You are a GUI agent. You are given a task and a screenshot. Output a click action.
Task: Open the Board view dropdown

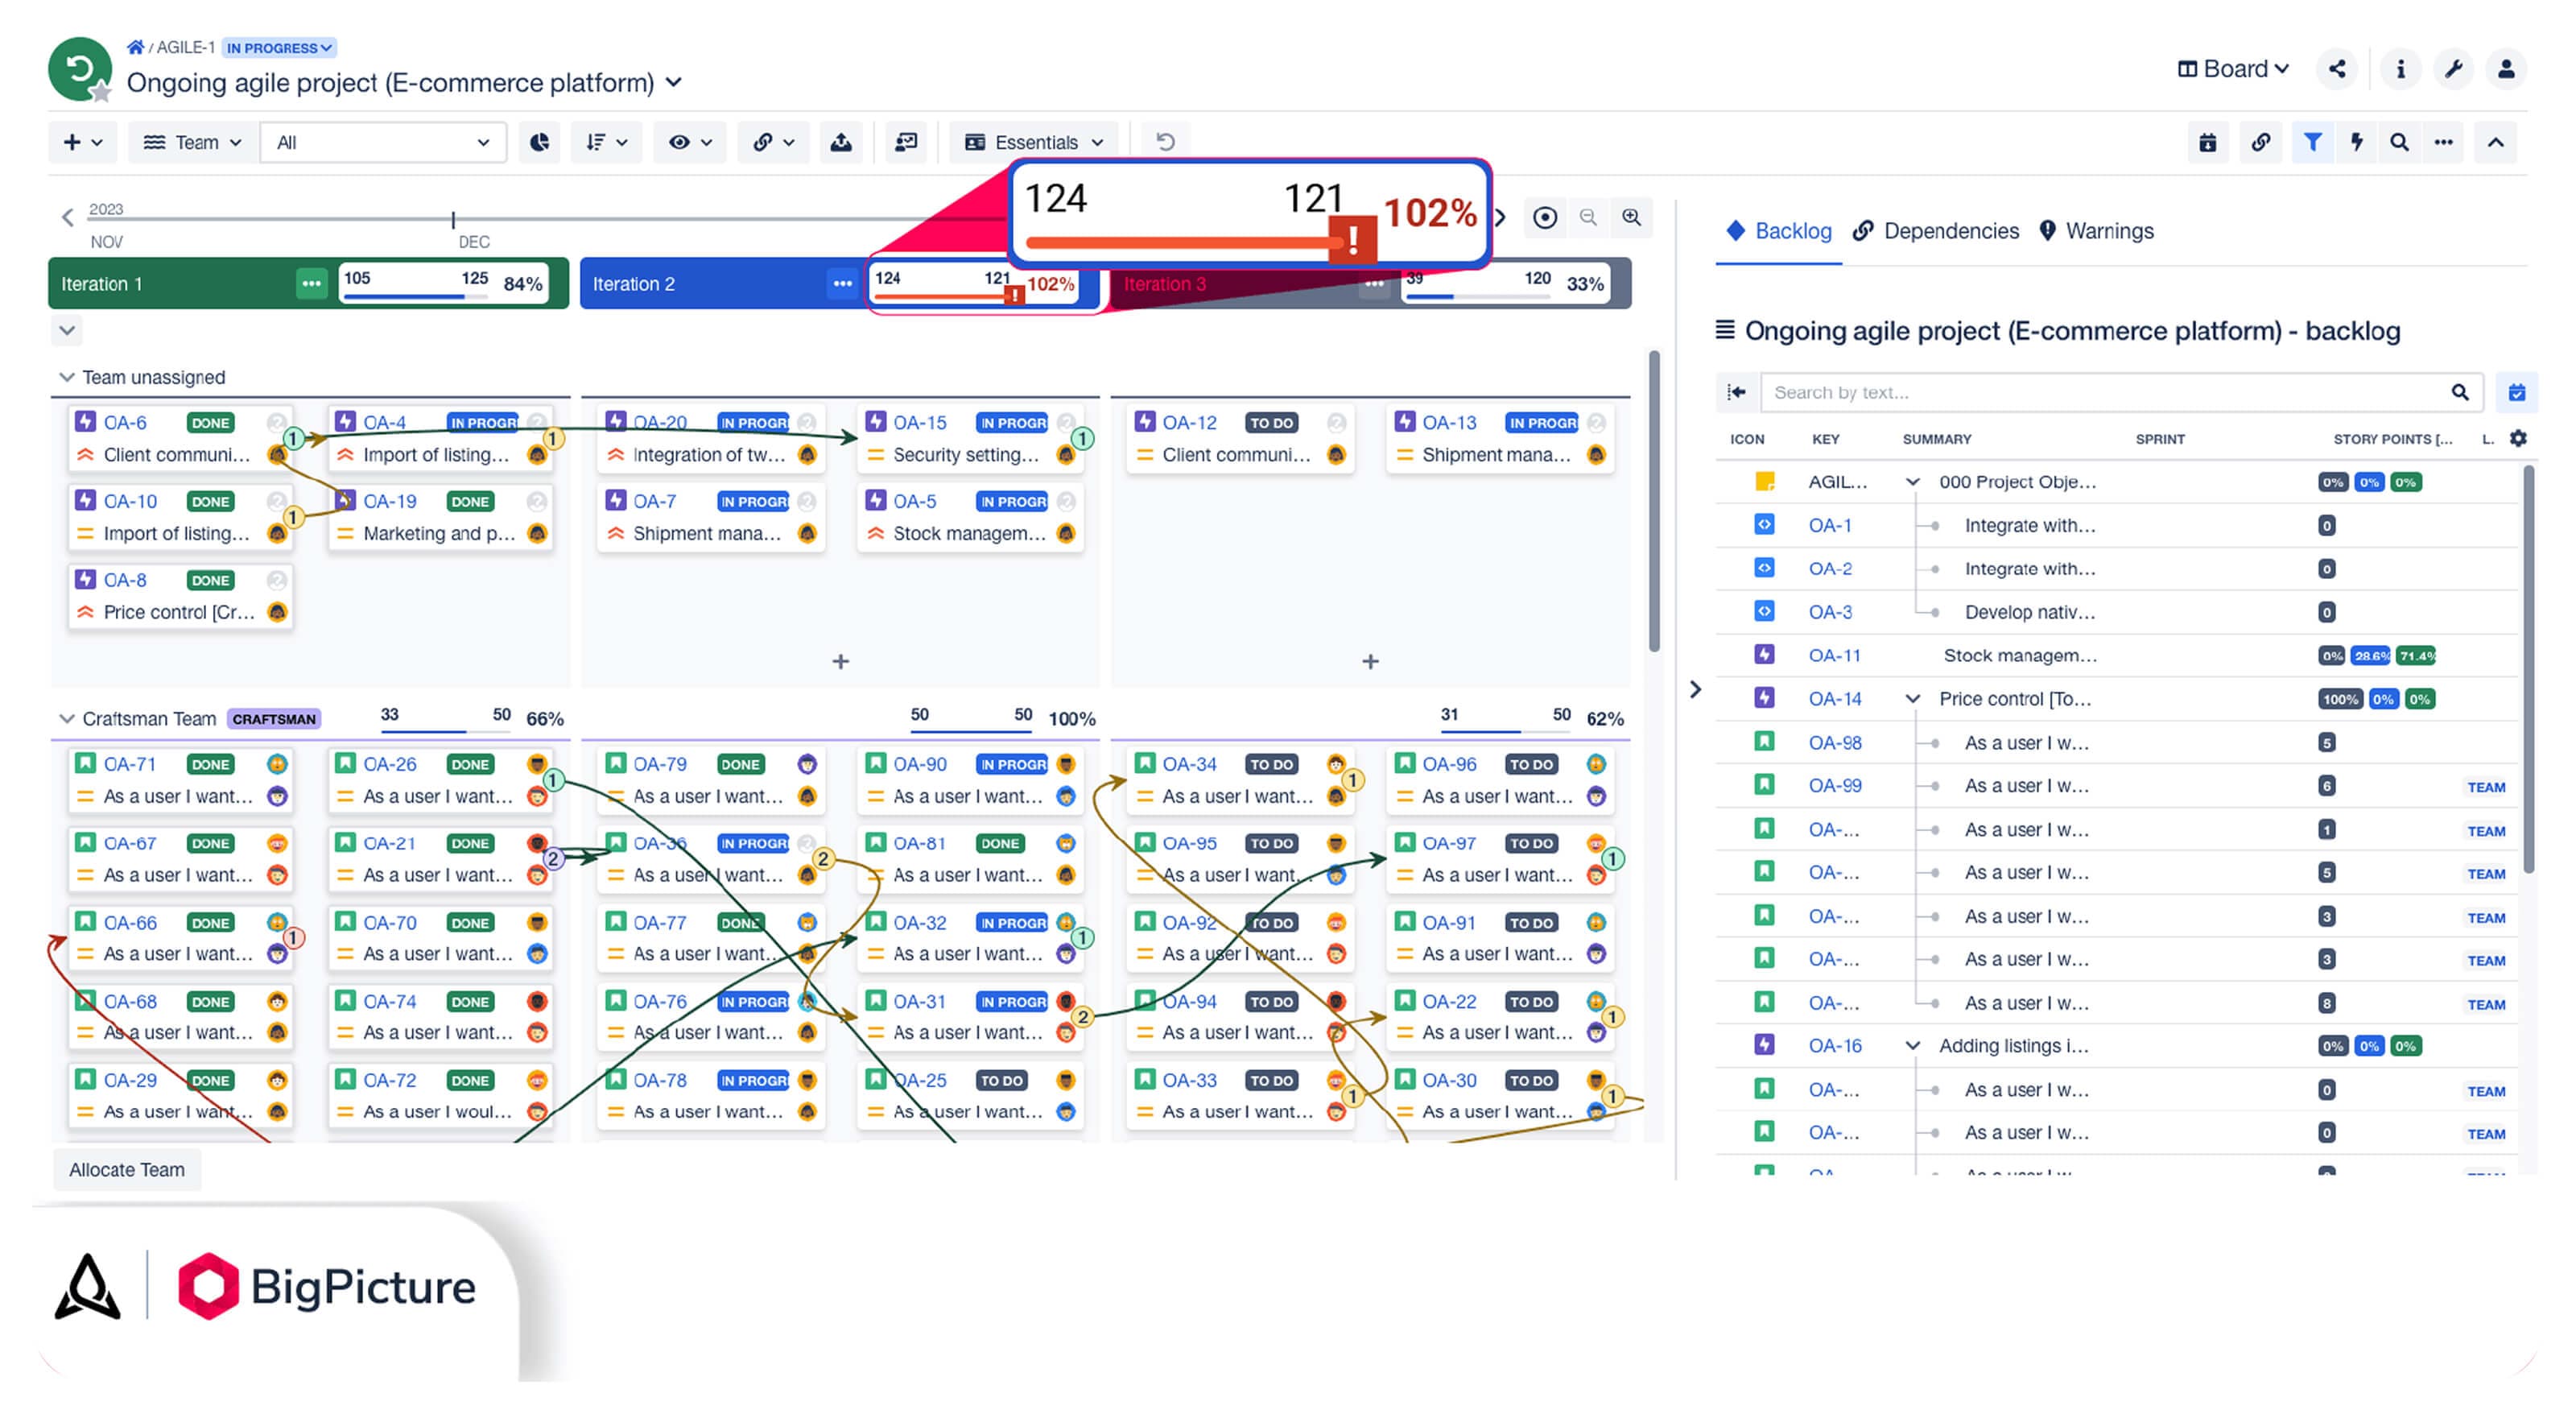coord(2233,69)
